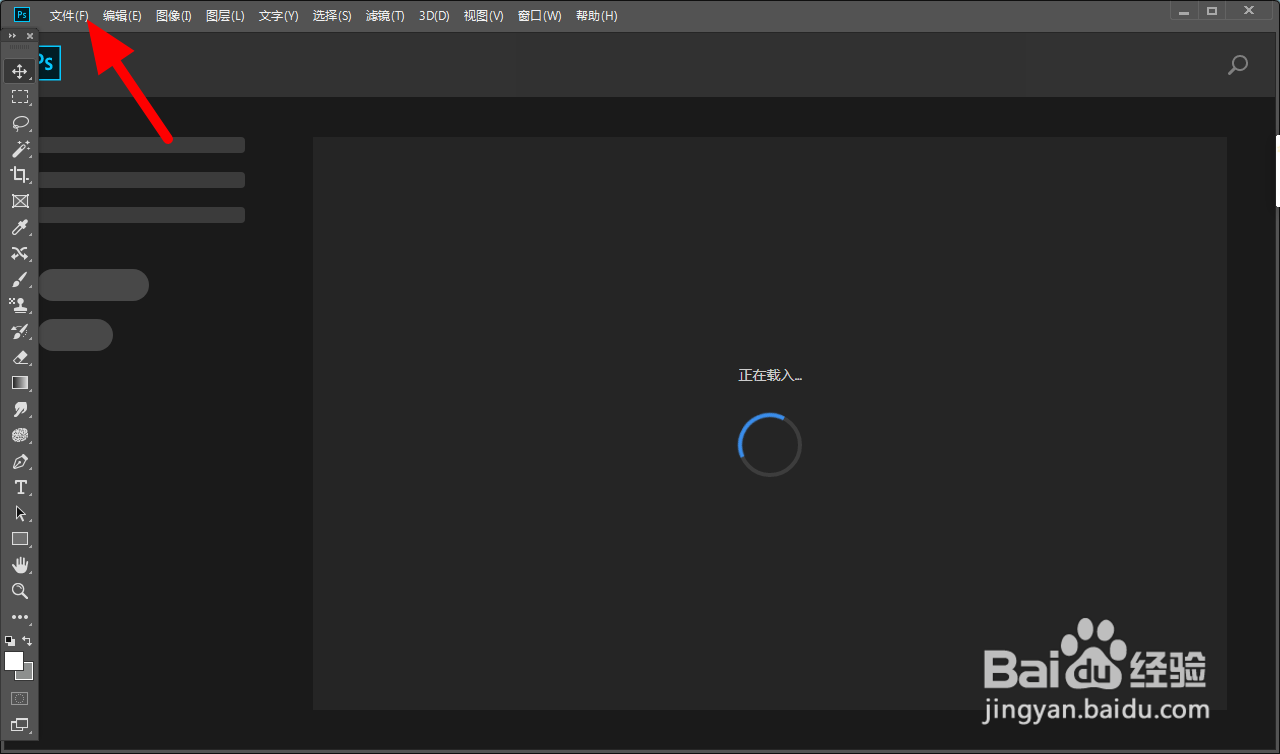The image size is (1280, 754).
Task: Open the 文件(F) menu
Action: 69,16
